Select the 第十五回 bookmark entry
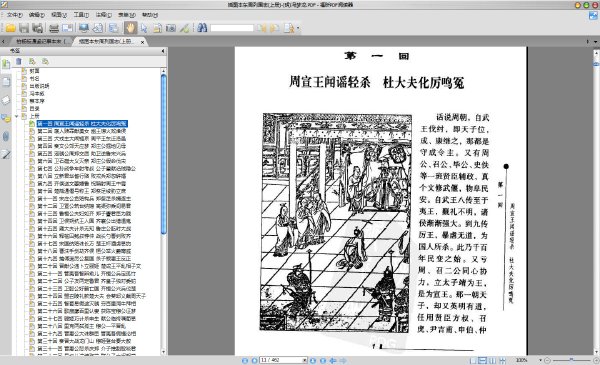Screen dimensions: 600x365 pyautogui.click(x=84, y=228)
